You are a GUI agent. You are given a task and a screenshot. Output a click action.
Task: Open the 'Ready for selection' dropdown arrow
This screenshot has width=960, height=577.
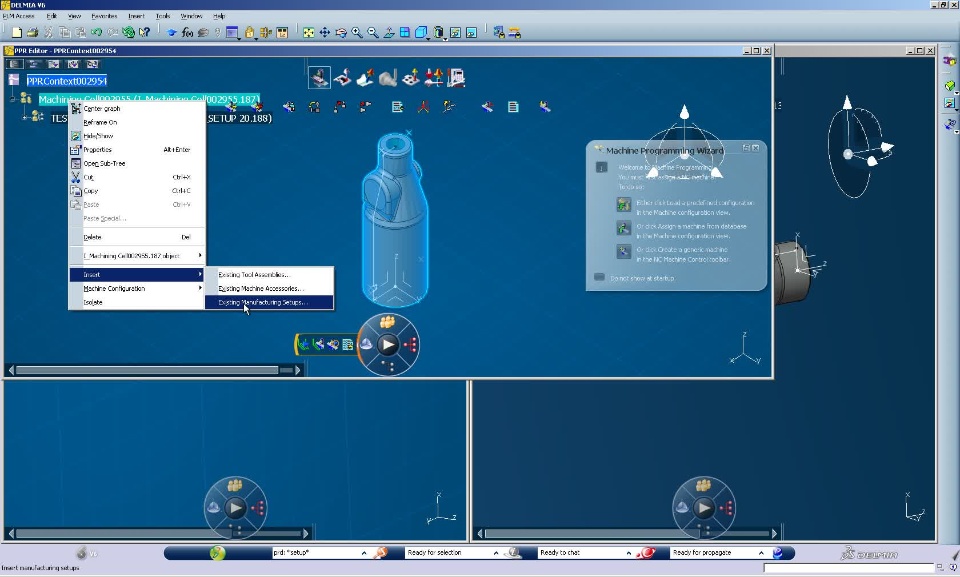pos(496,553)
